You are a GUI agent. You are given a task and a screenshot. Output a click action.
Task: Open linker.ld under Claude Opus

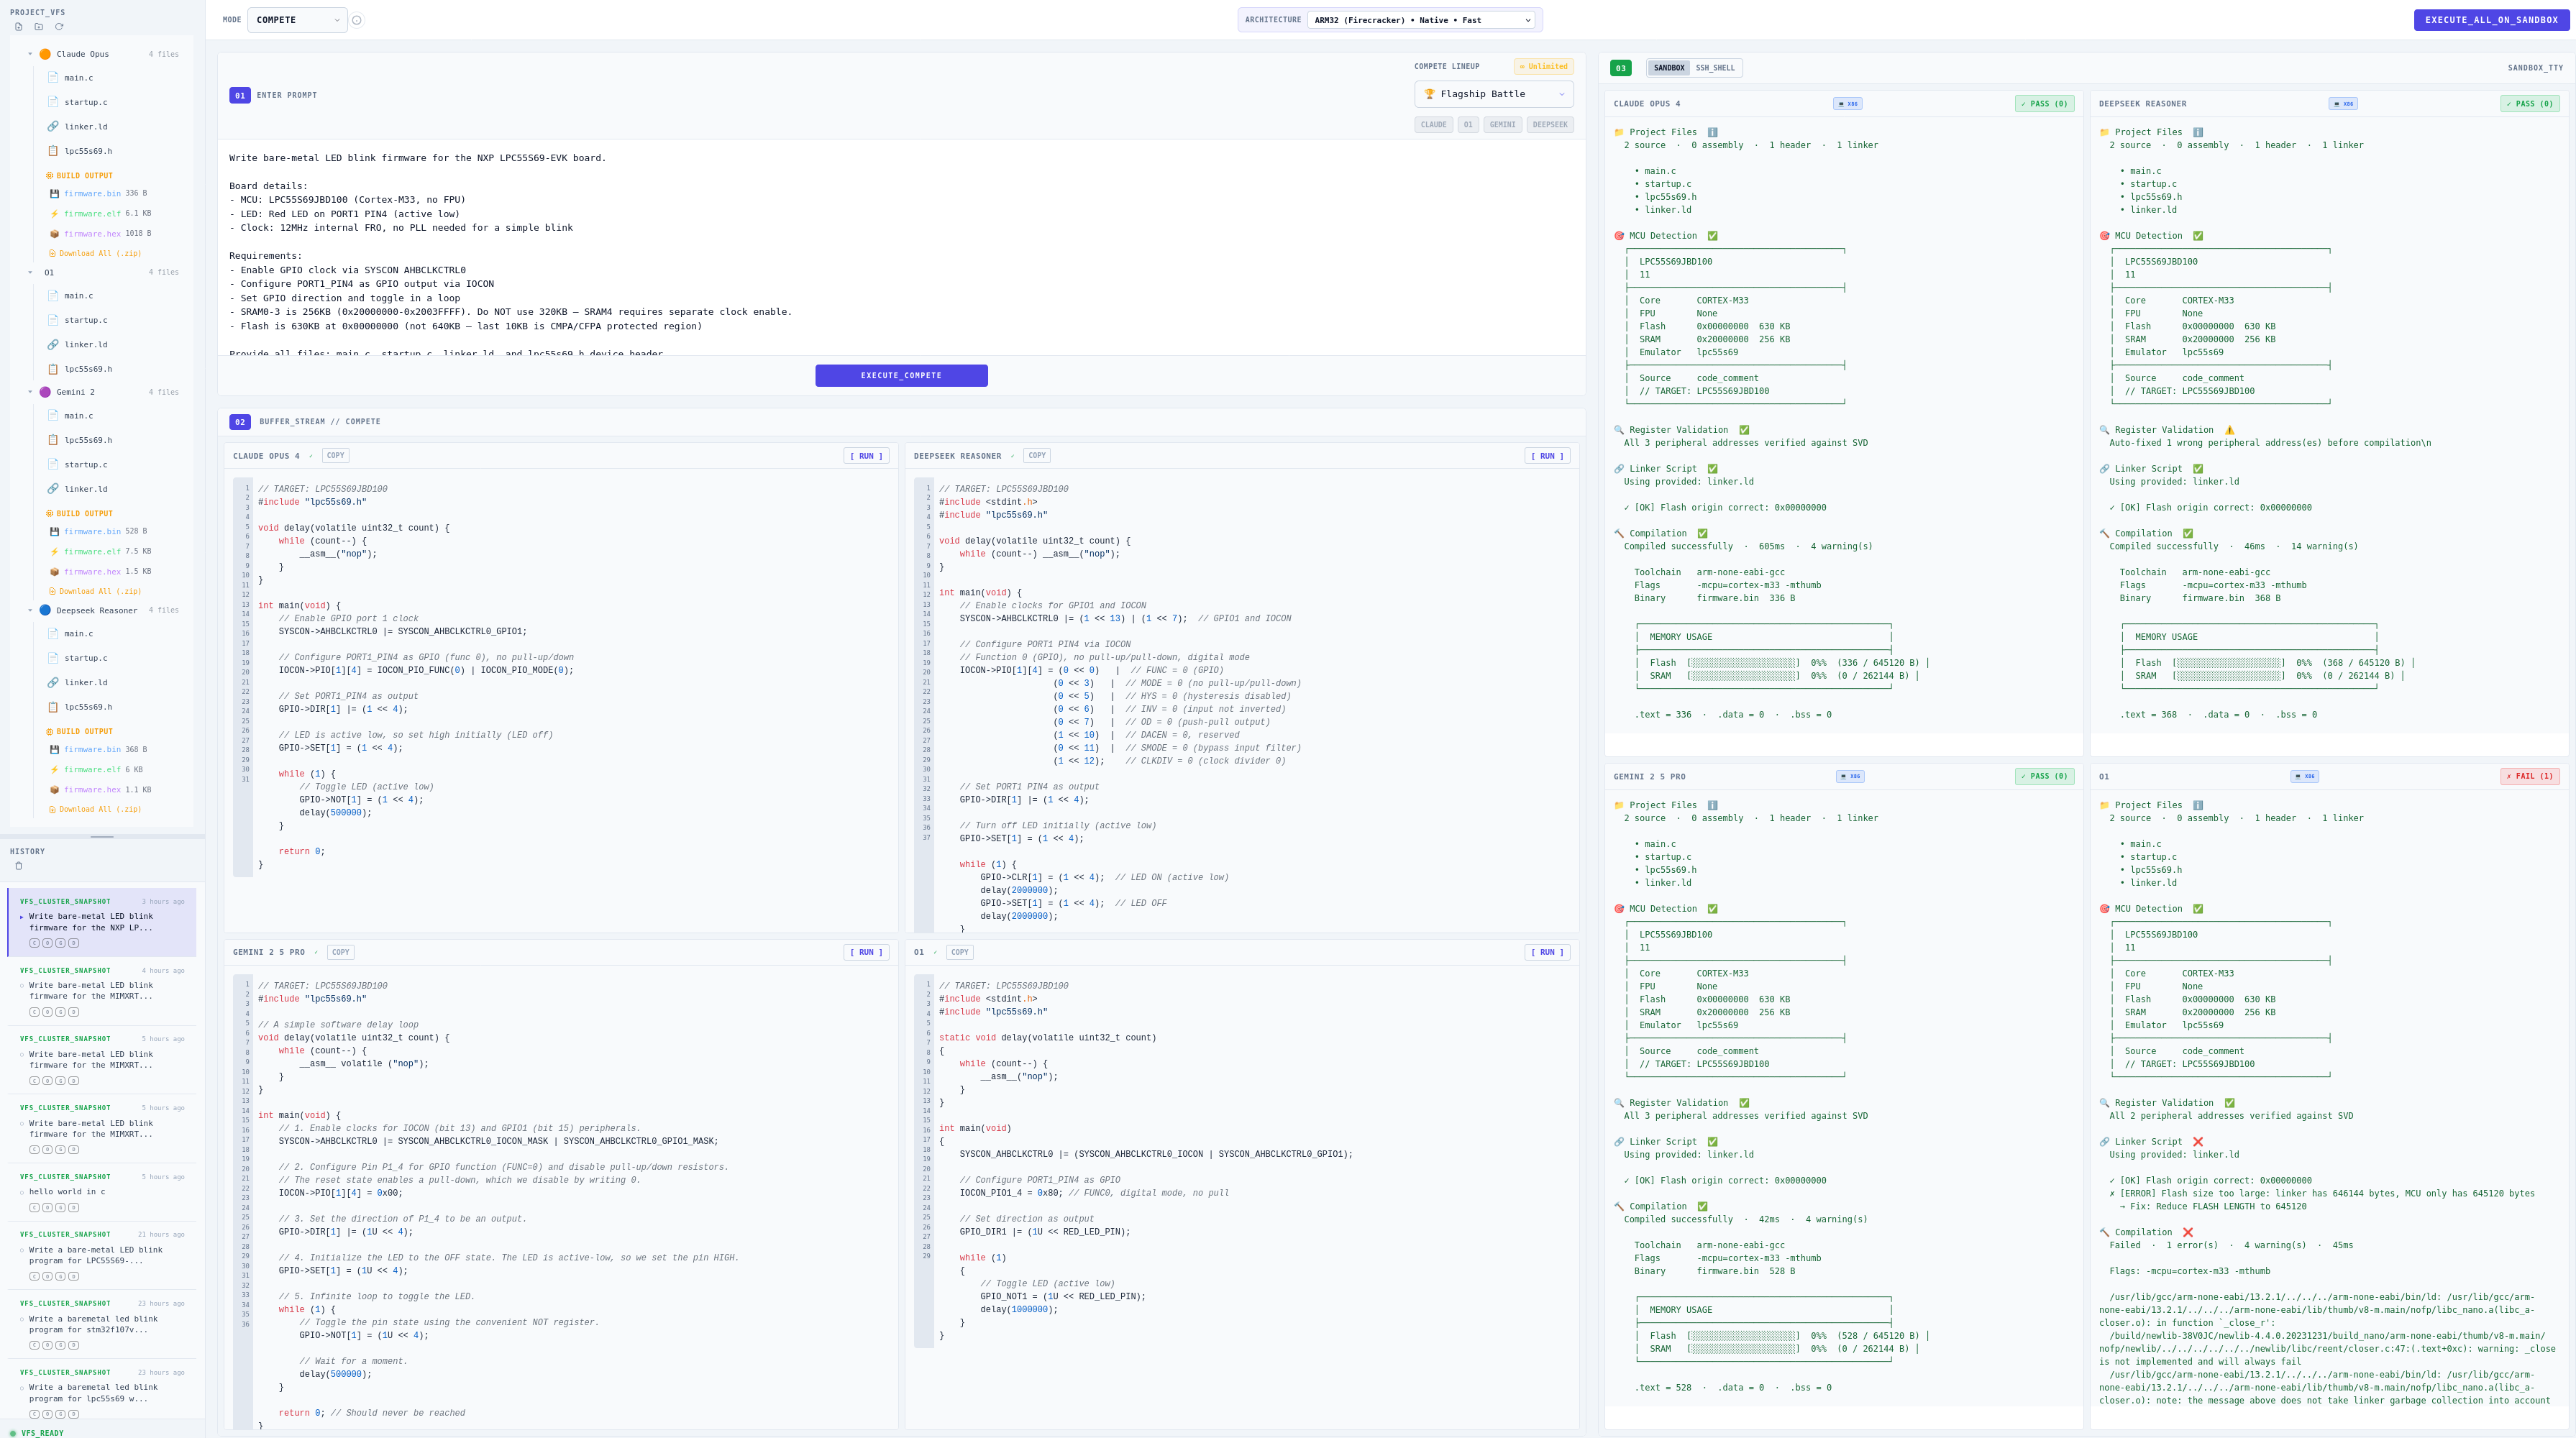[85, 127]
